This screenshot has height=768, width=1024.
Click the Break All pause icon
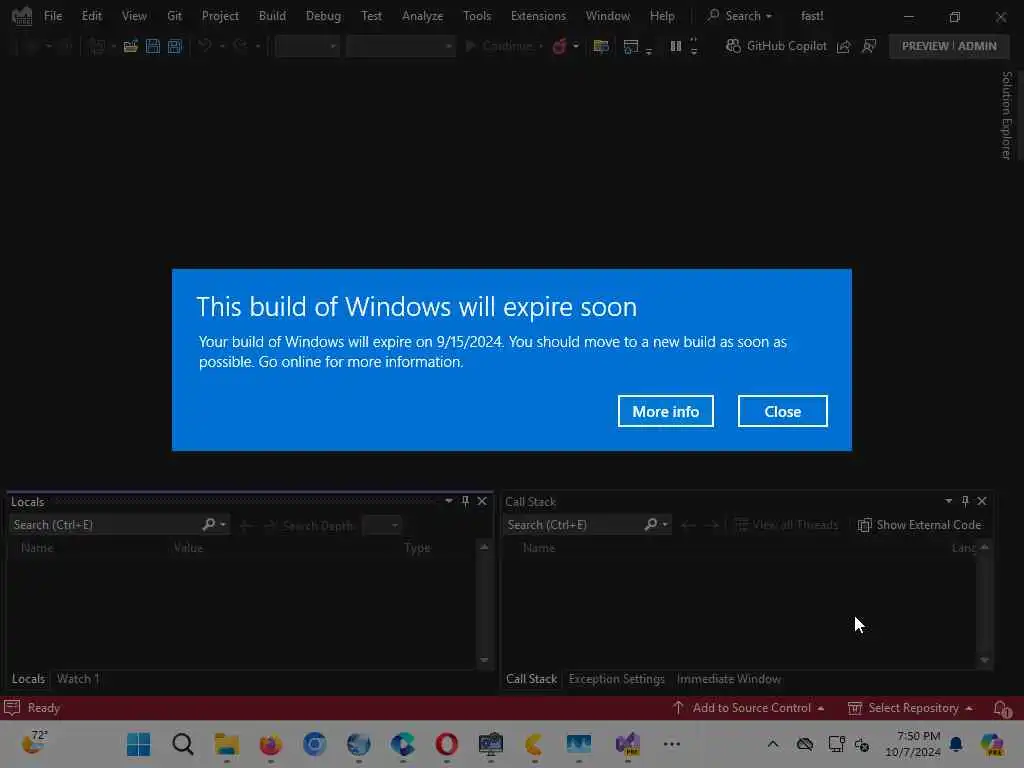(676, 46)
